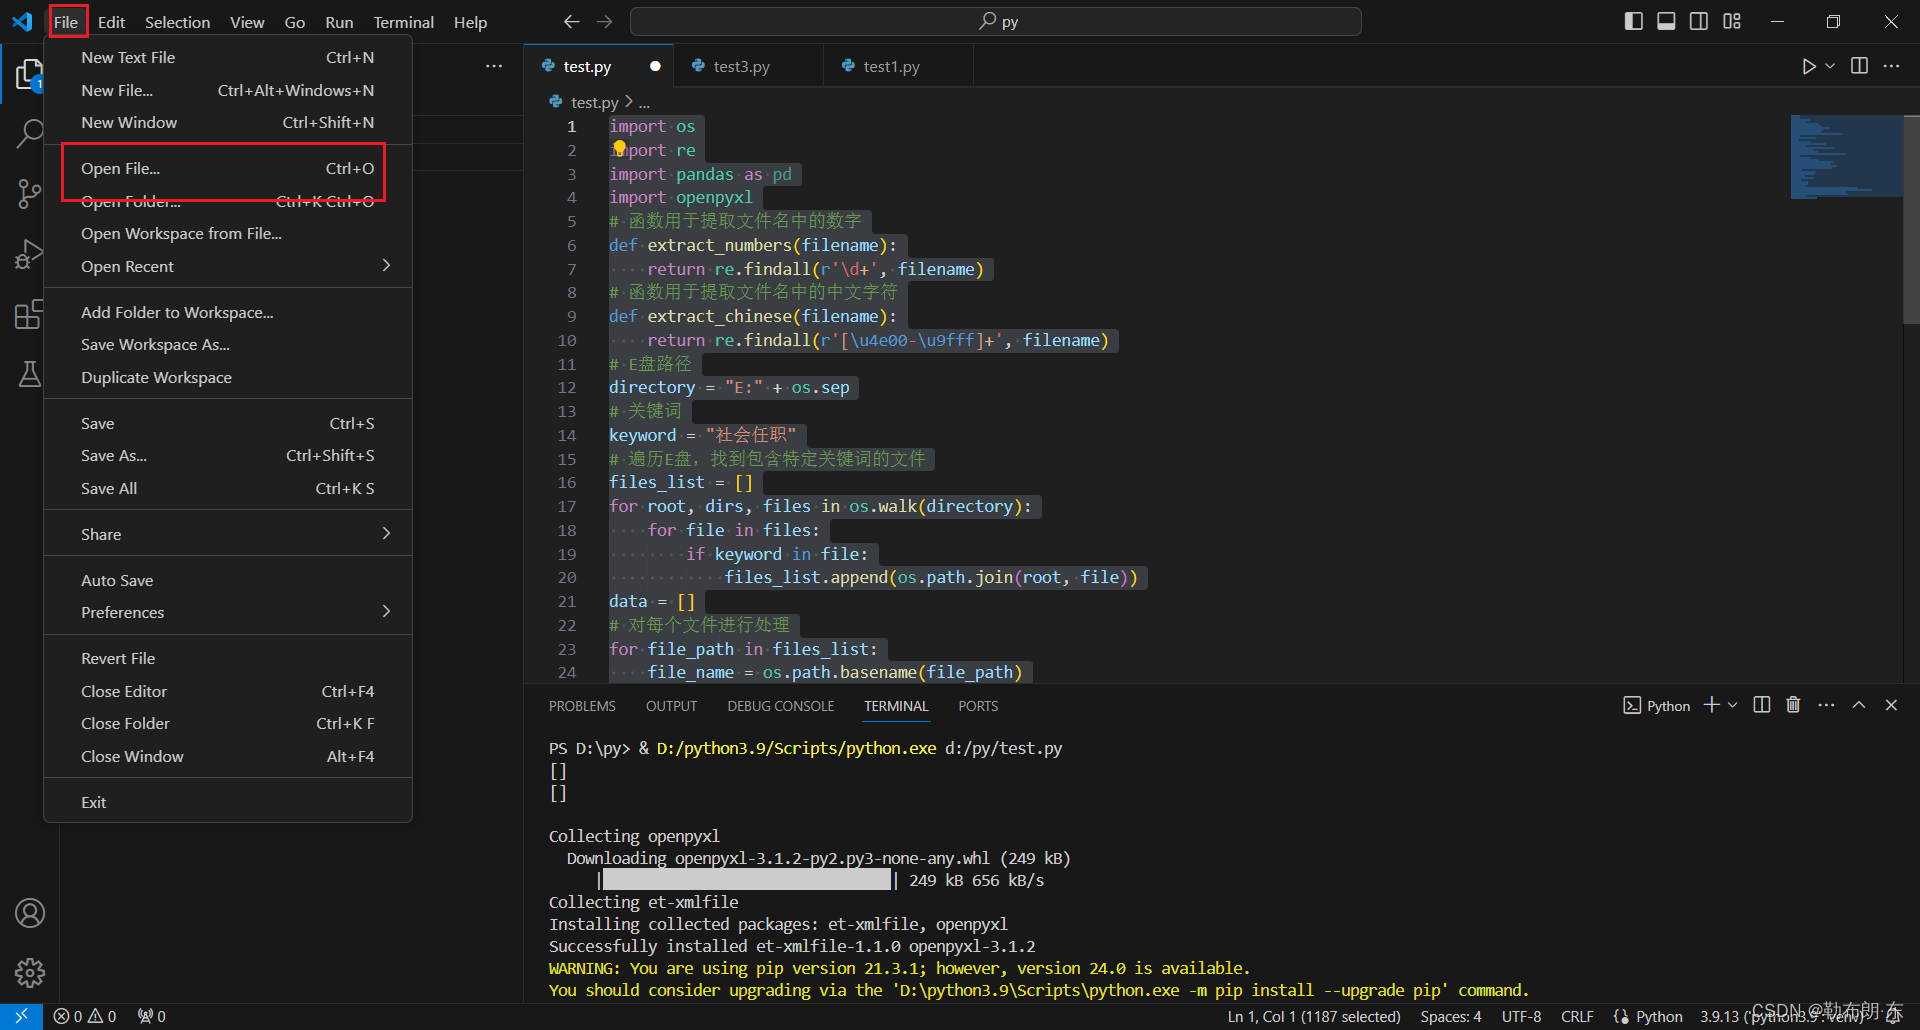Toggle the primary side bar visibility
The height and width of the screenshot is (1030, 1920).
click(1634, 21)
